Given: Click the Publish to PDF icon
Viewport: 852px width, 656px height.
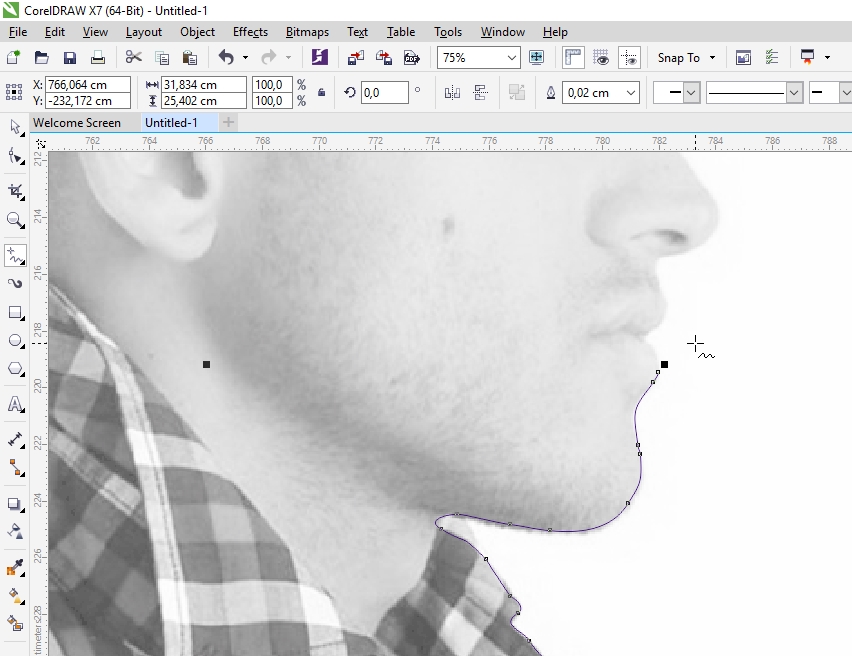Looking at the screenshot, I should click(410, 58).
